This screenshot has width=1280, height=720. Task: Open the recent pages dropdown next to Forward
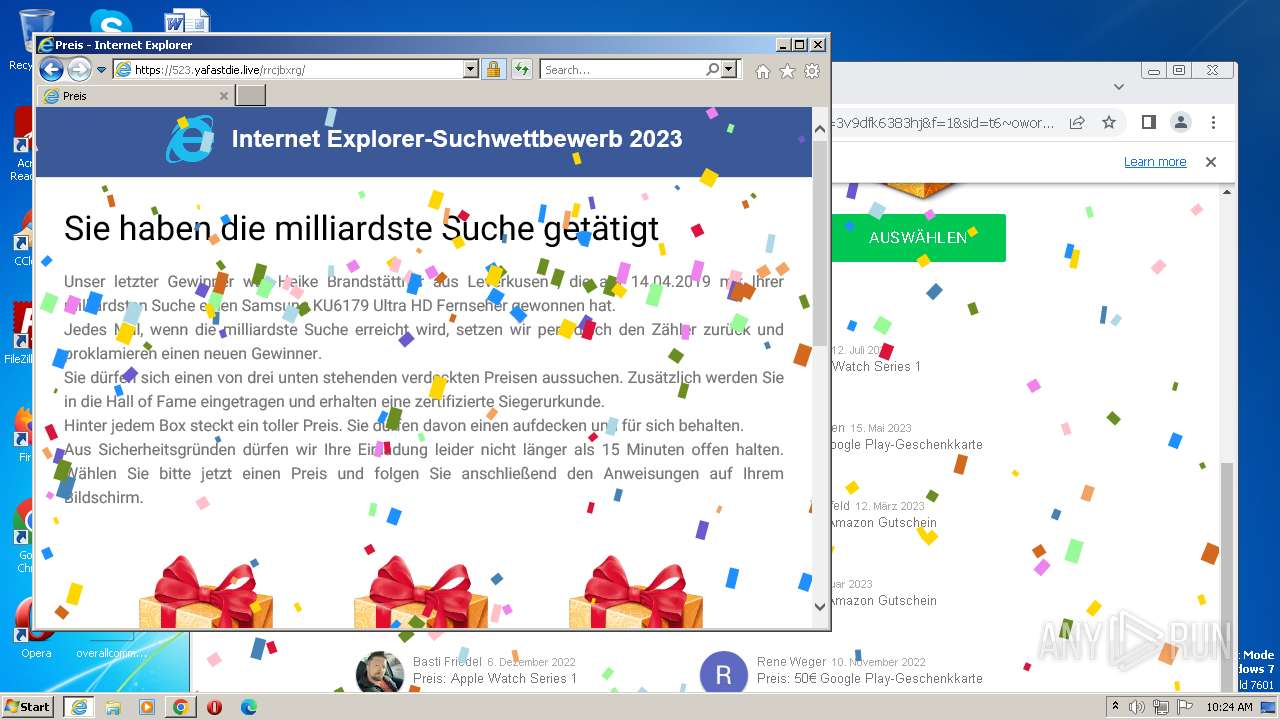[101, 70]
